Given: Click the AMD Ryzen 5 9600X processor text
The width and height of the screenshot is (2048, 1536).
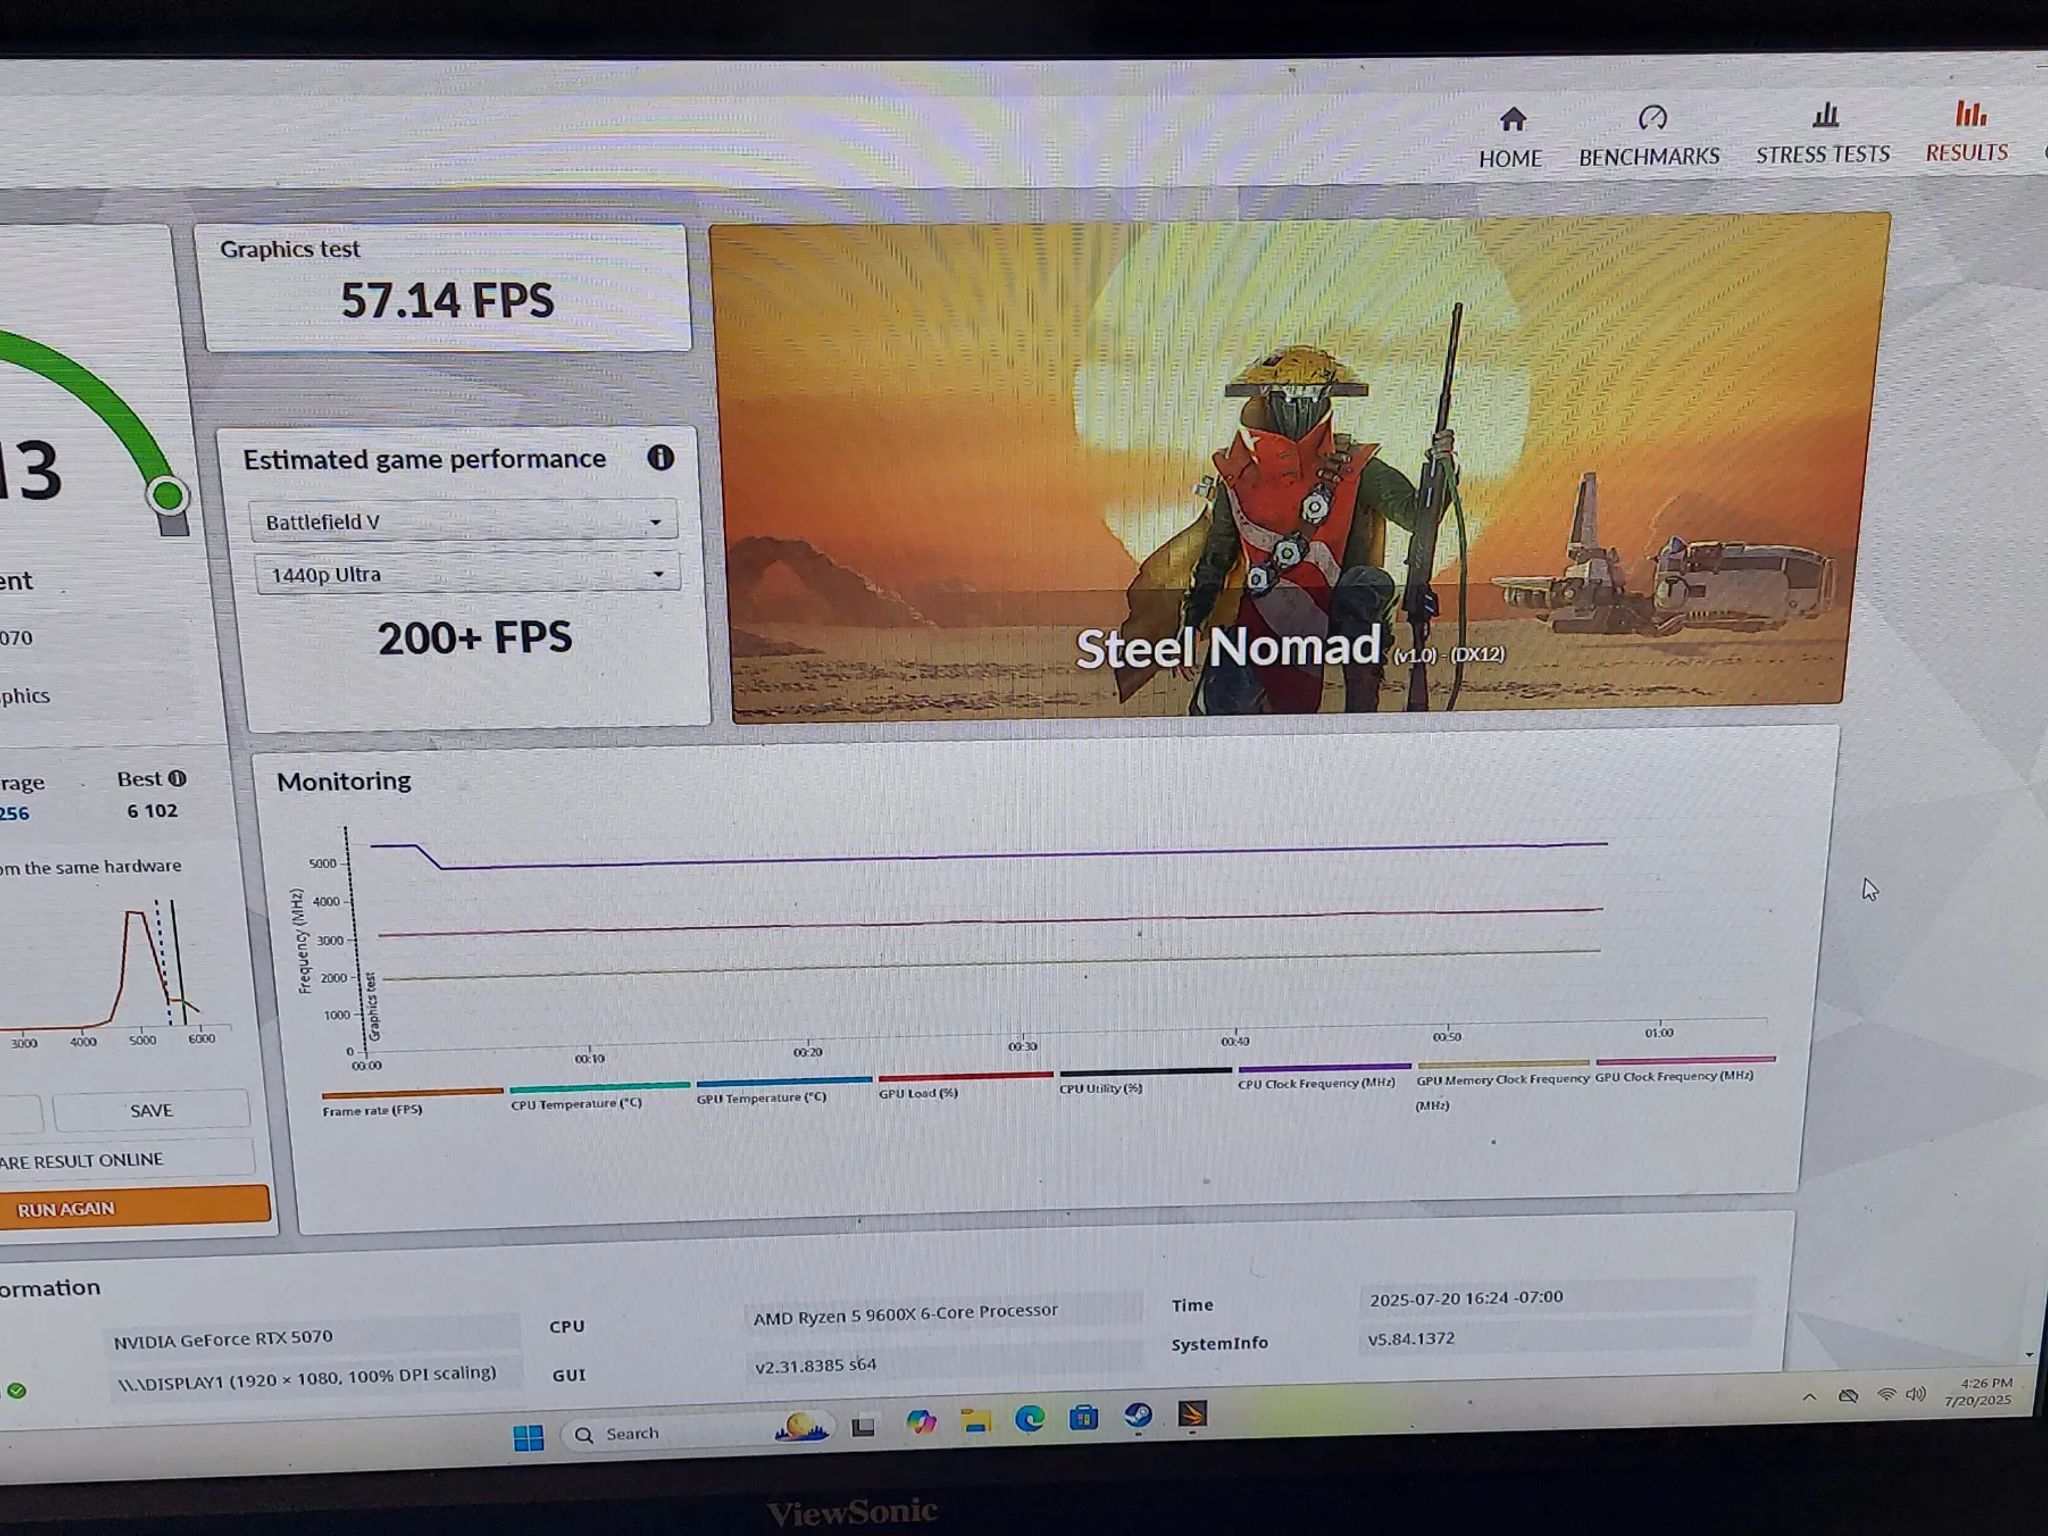Looking at the screenshot, I should pyautogui.click(x=905, y=1315).
